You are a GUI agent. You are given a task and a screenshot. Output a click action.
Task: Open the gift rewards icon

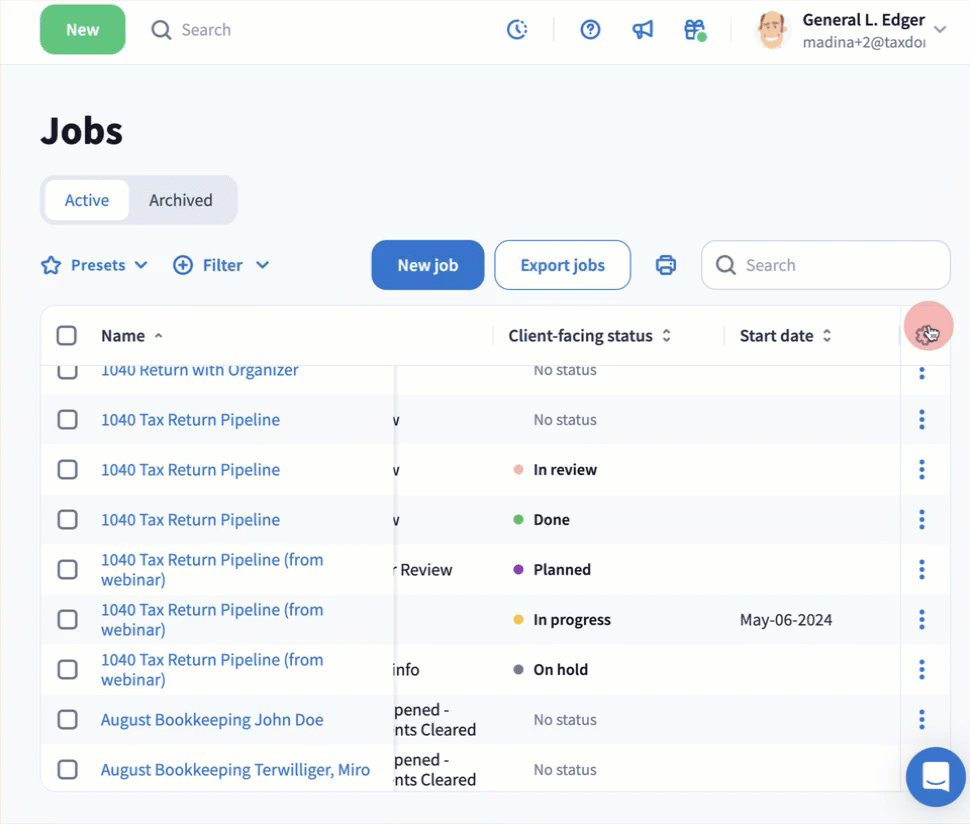pyautogui.click(x=695, y=30)
